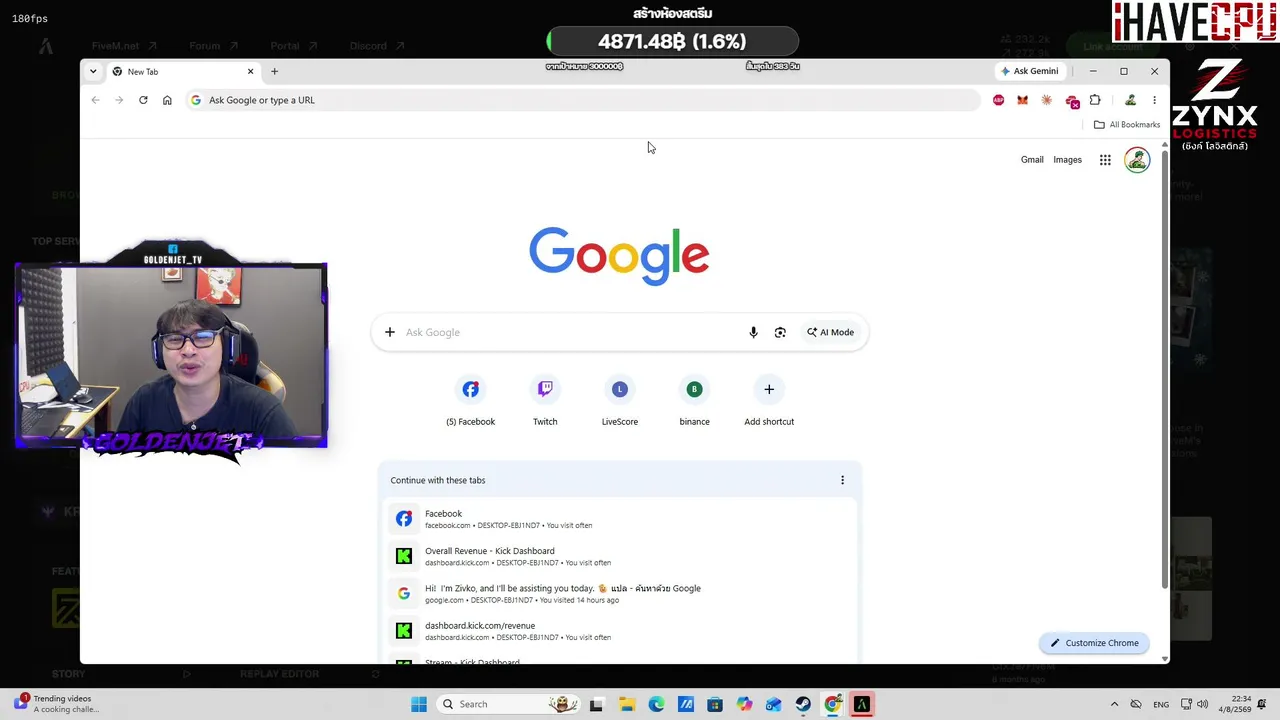
Task: Open the Facebook shortcut tile
Action: 470,401
